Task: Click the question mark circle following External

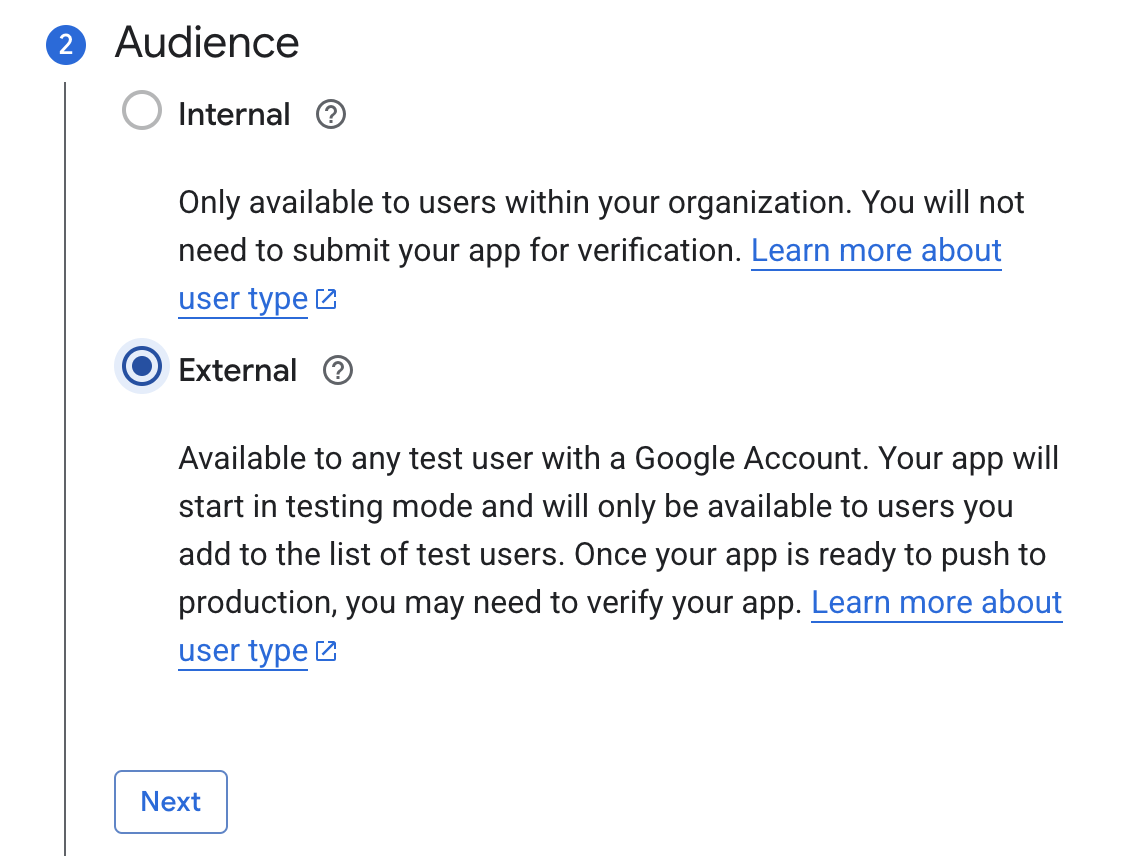Action: 337,370
